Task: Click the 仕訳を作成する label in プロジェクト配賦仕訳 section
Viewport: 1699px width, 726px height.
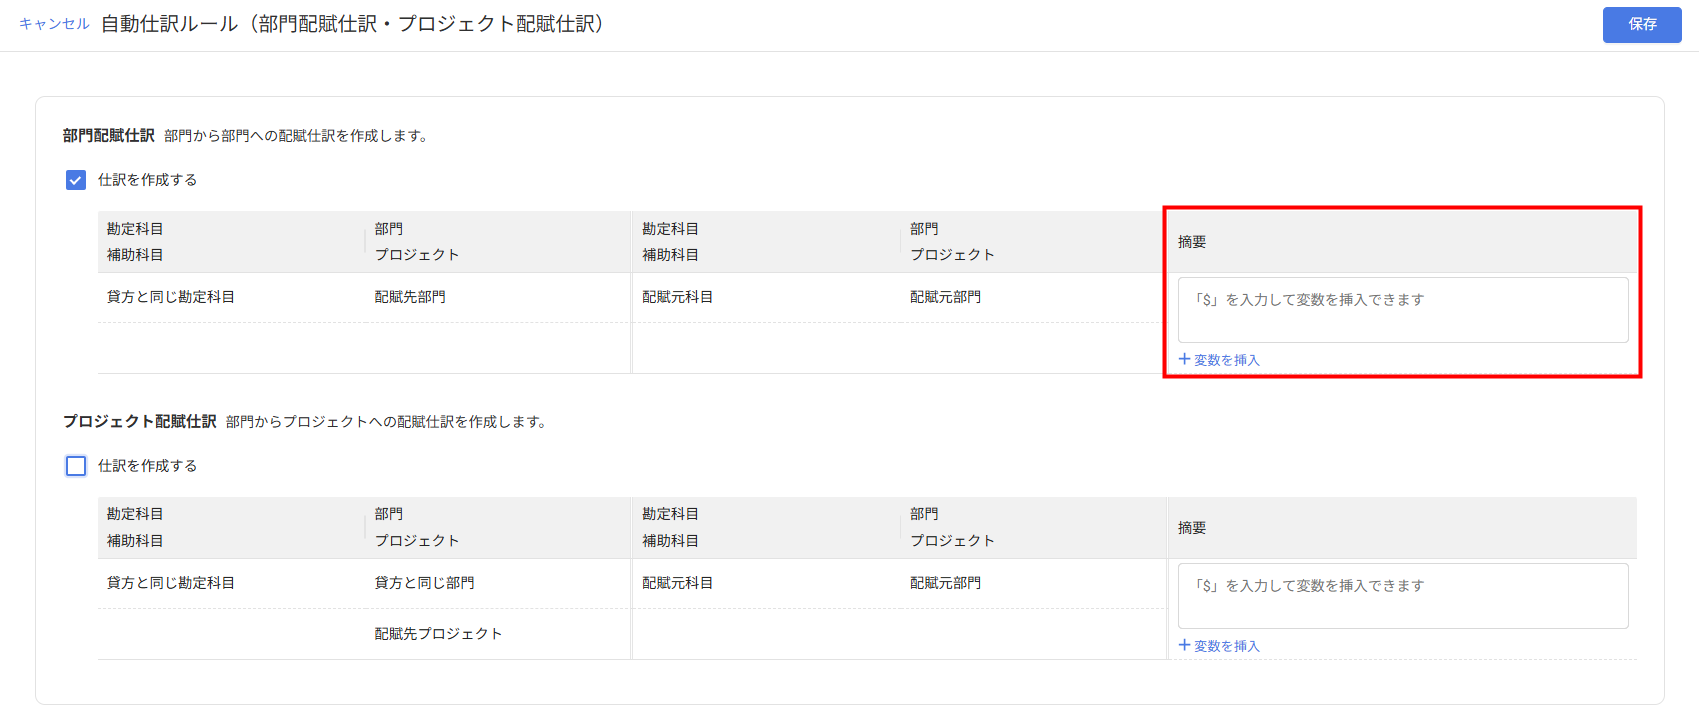Action: (x=147, y=466)
